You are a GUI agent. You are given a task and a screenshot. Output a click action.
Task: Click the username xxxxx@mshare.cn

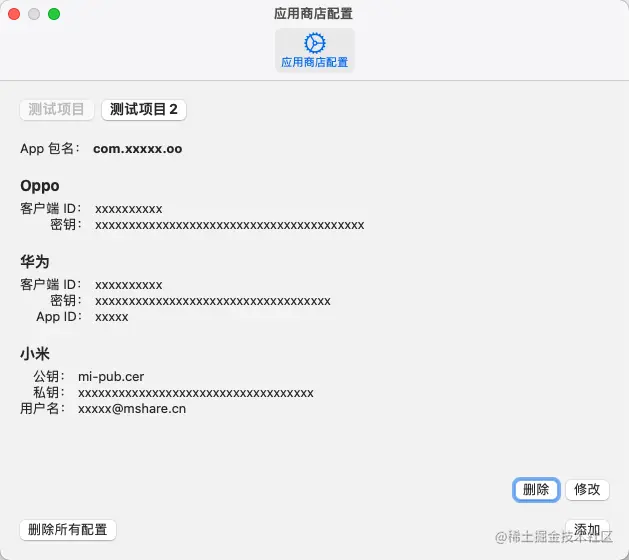[132, 409]
